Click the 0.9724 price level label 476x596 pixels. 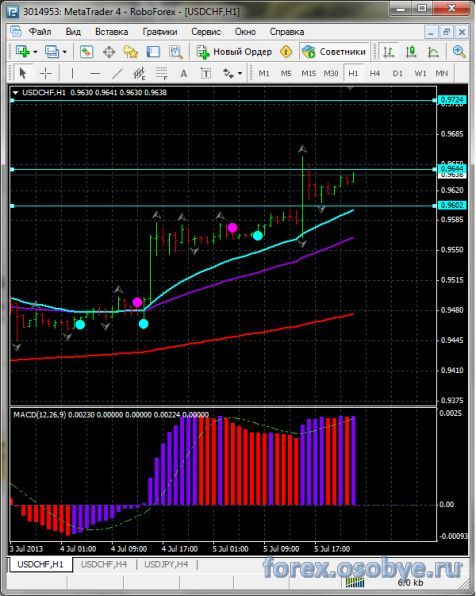pyautogui.click(x=452, y=100)
